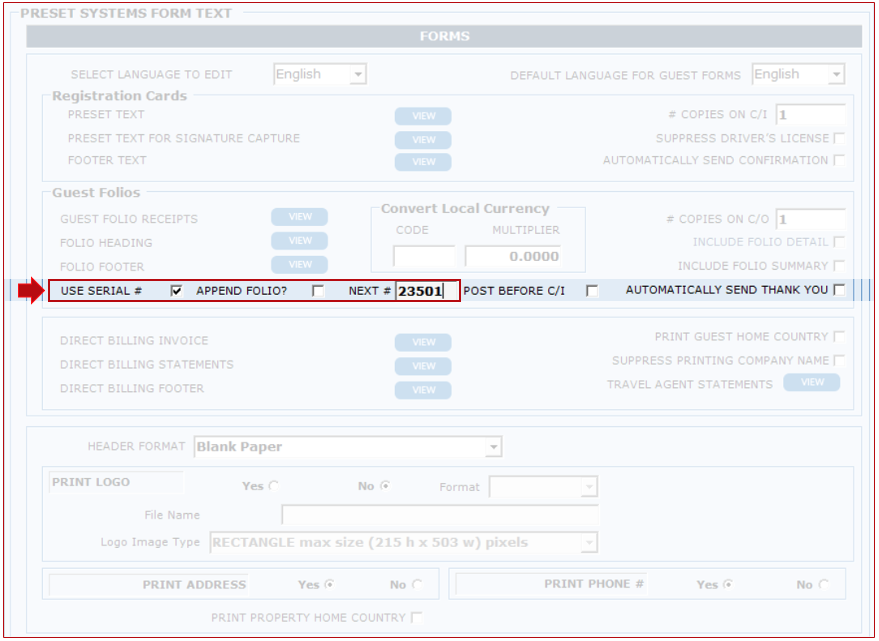The image size is (879, 641).
Task: Open VIEW for registration FOOTER TEXT
Action: [x=423, y=162]
